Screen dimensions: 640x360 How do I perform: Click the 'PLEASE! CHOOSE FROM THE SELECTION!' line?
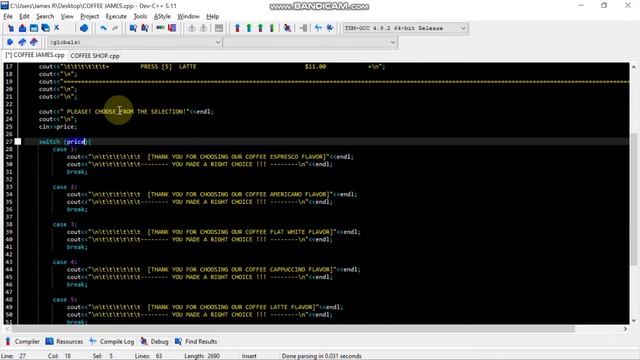pos(126,111)
